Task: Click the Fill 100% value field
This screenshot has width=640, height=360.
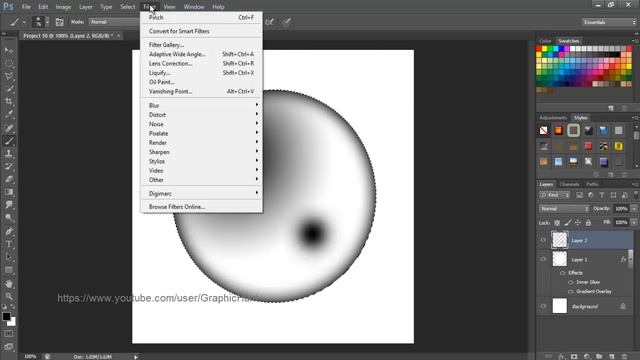Action: [x=621, y=222]
